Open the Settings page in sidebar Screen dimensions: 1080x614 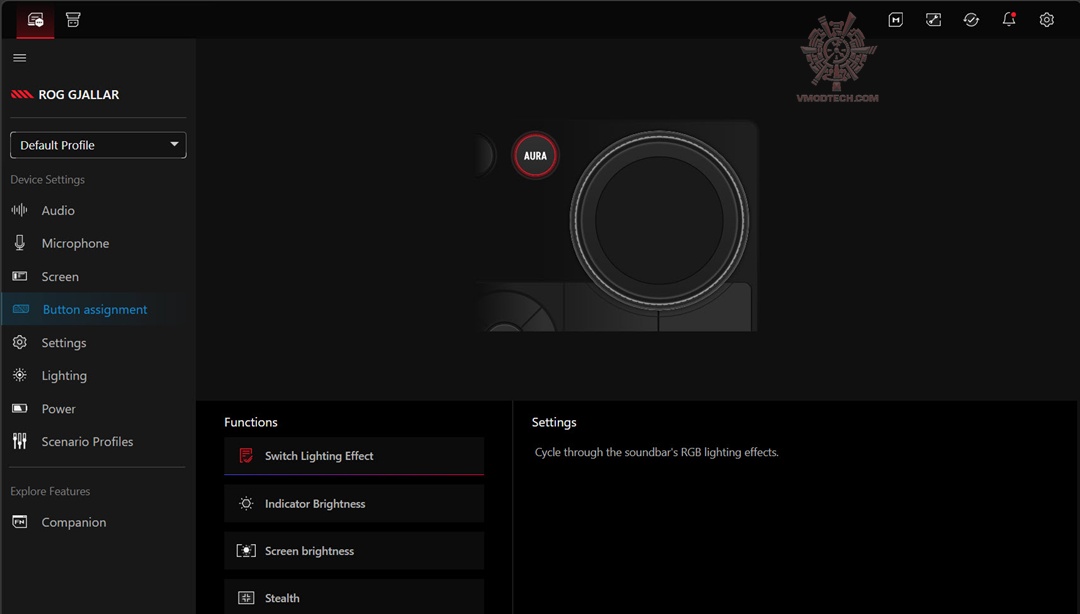tap(63, 343)
